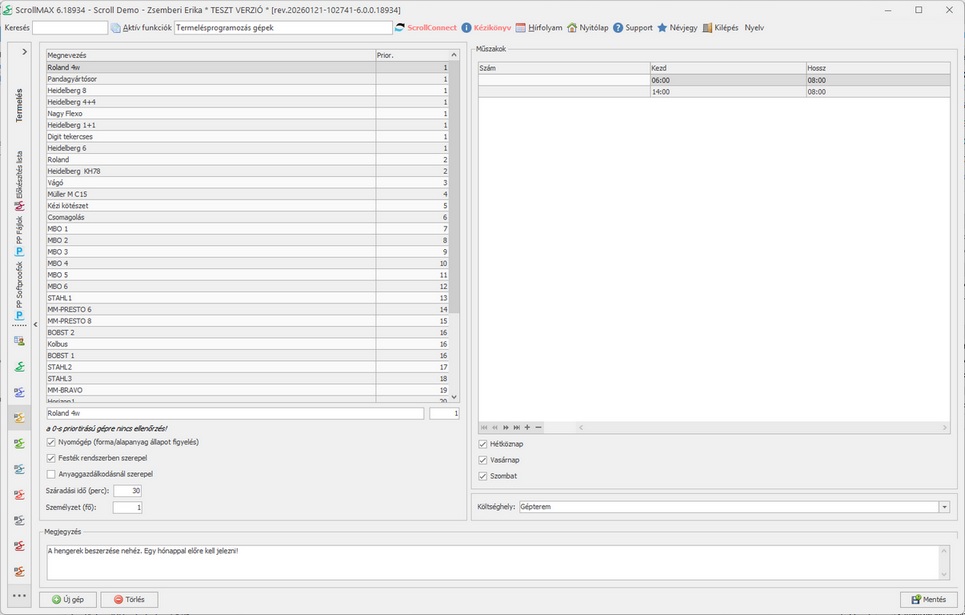Switch to the Előkészítés lista tab
The width and height of the screenshot is (965, 615).
(x=19, y=174)
